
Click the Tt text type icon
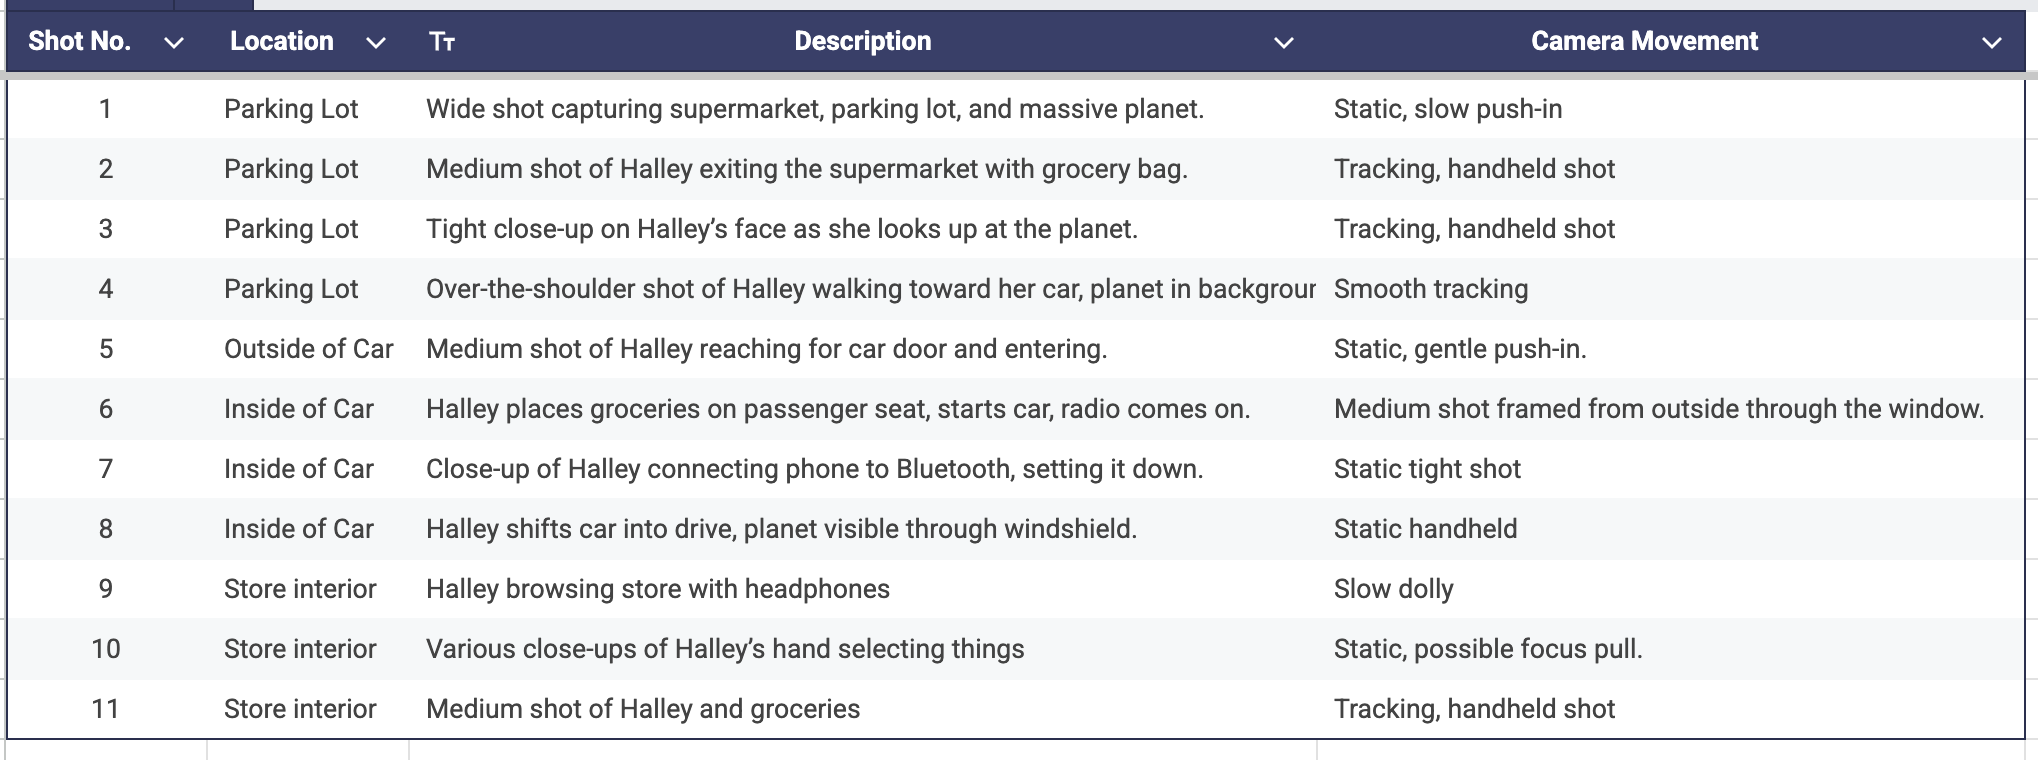[442, 42]
